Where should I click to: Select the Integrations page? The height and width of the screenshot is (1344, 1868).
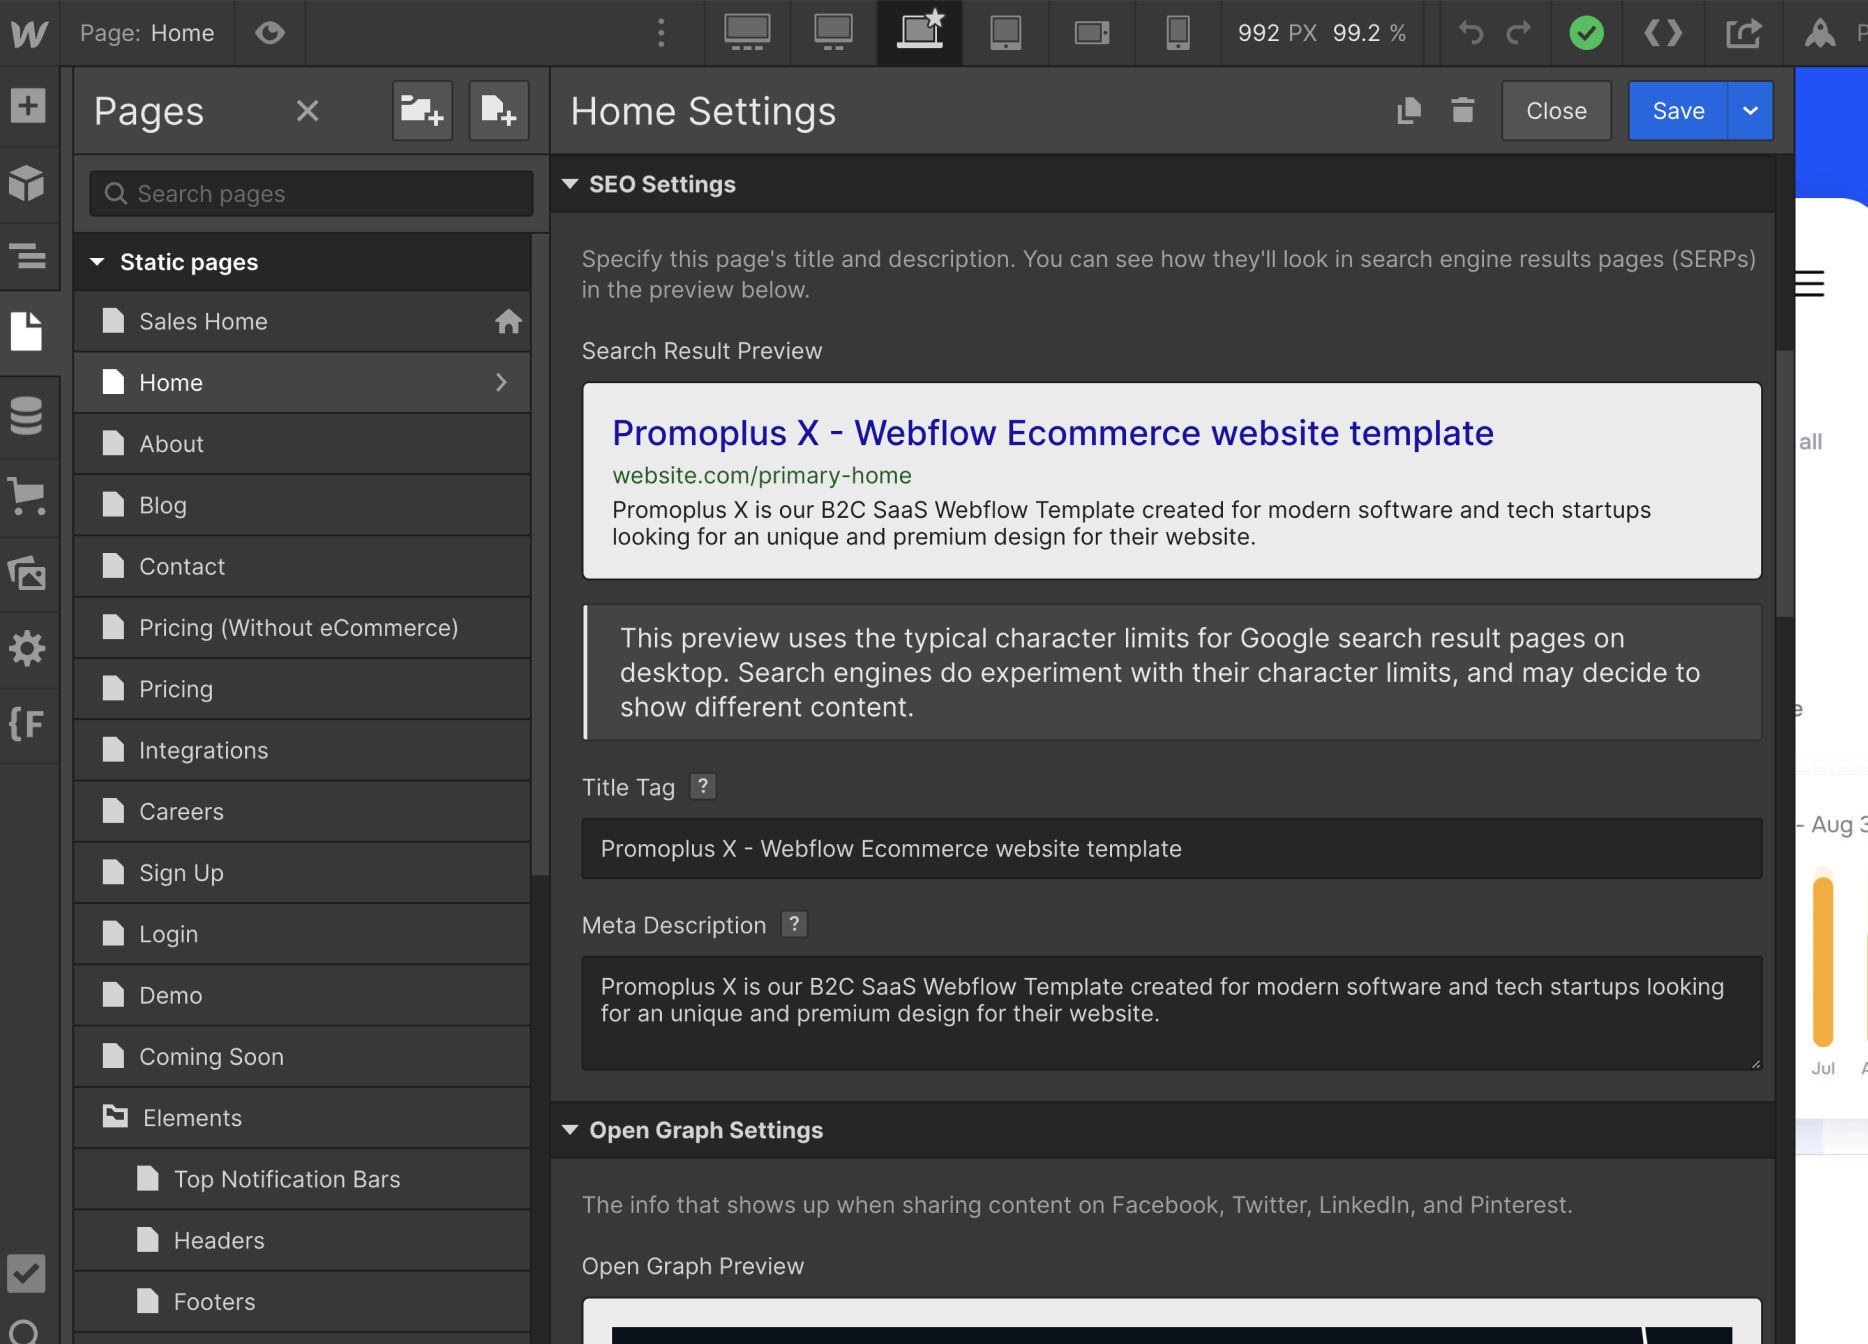[x=302, y=750]
